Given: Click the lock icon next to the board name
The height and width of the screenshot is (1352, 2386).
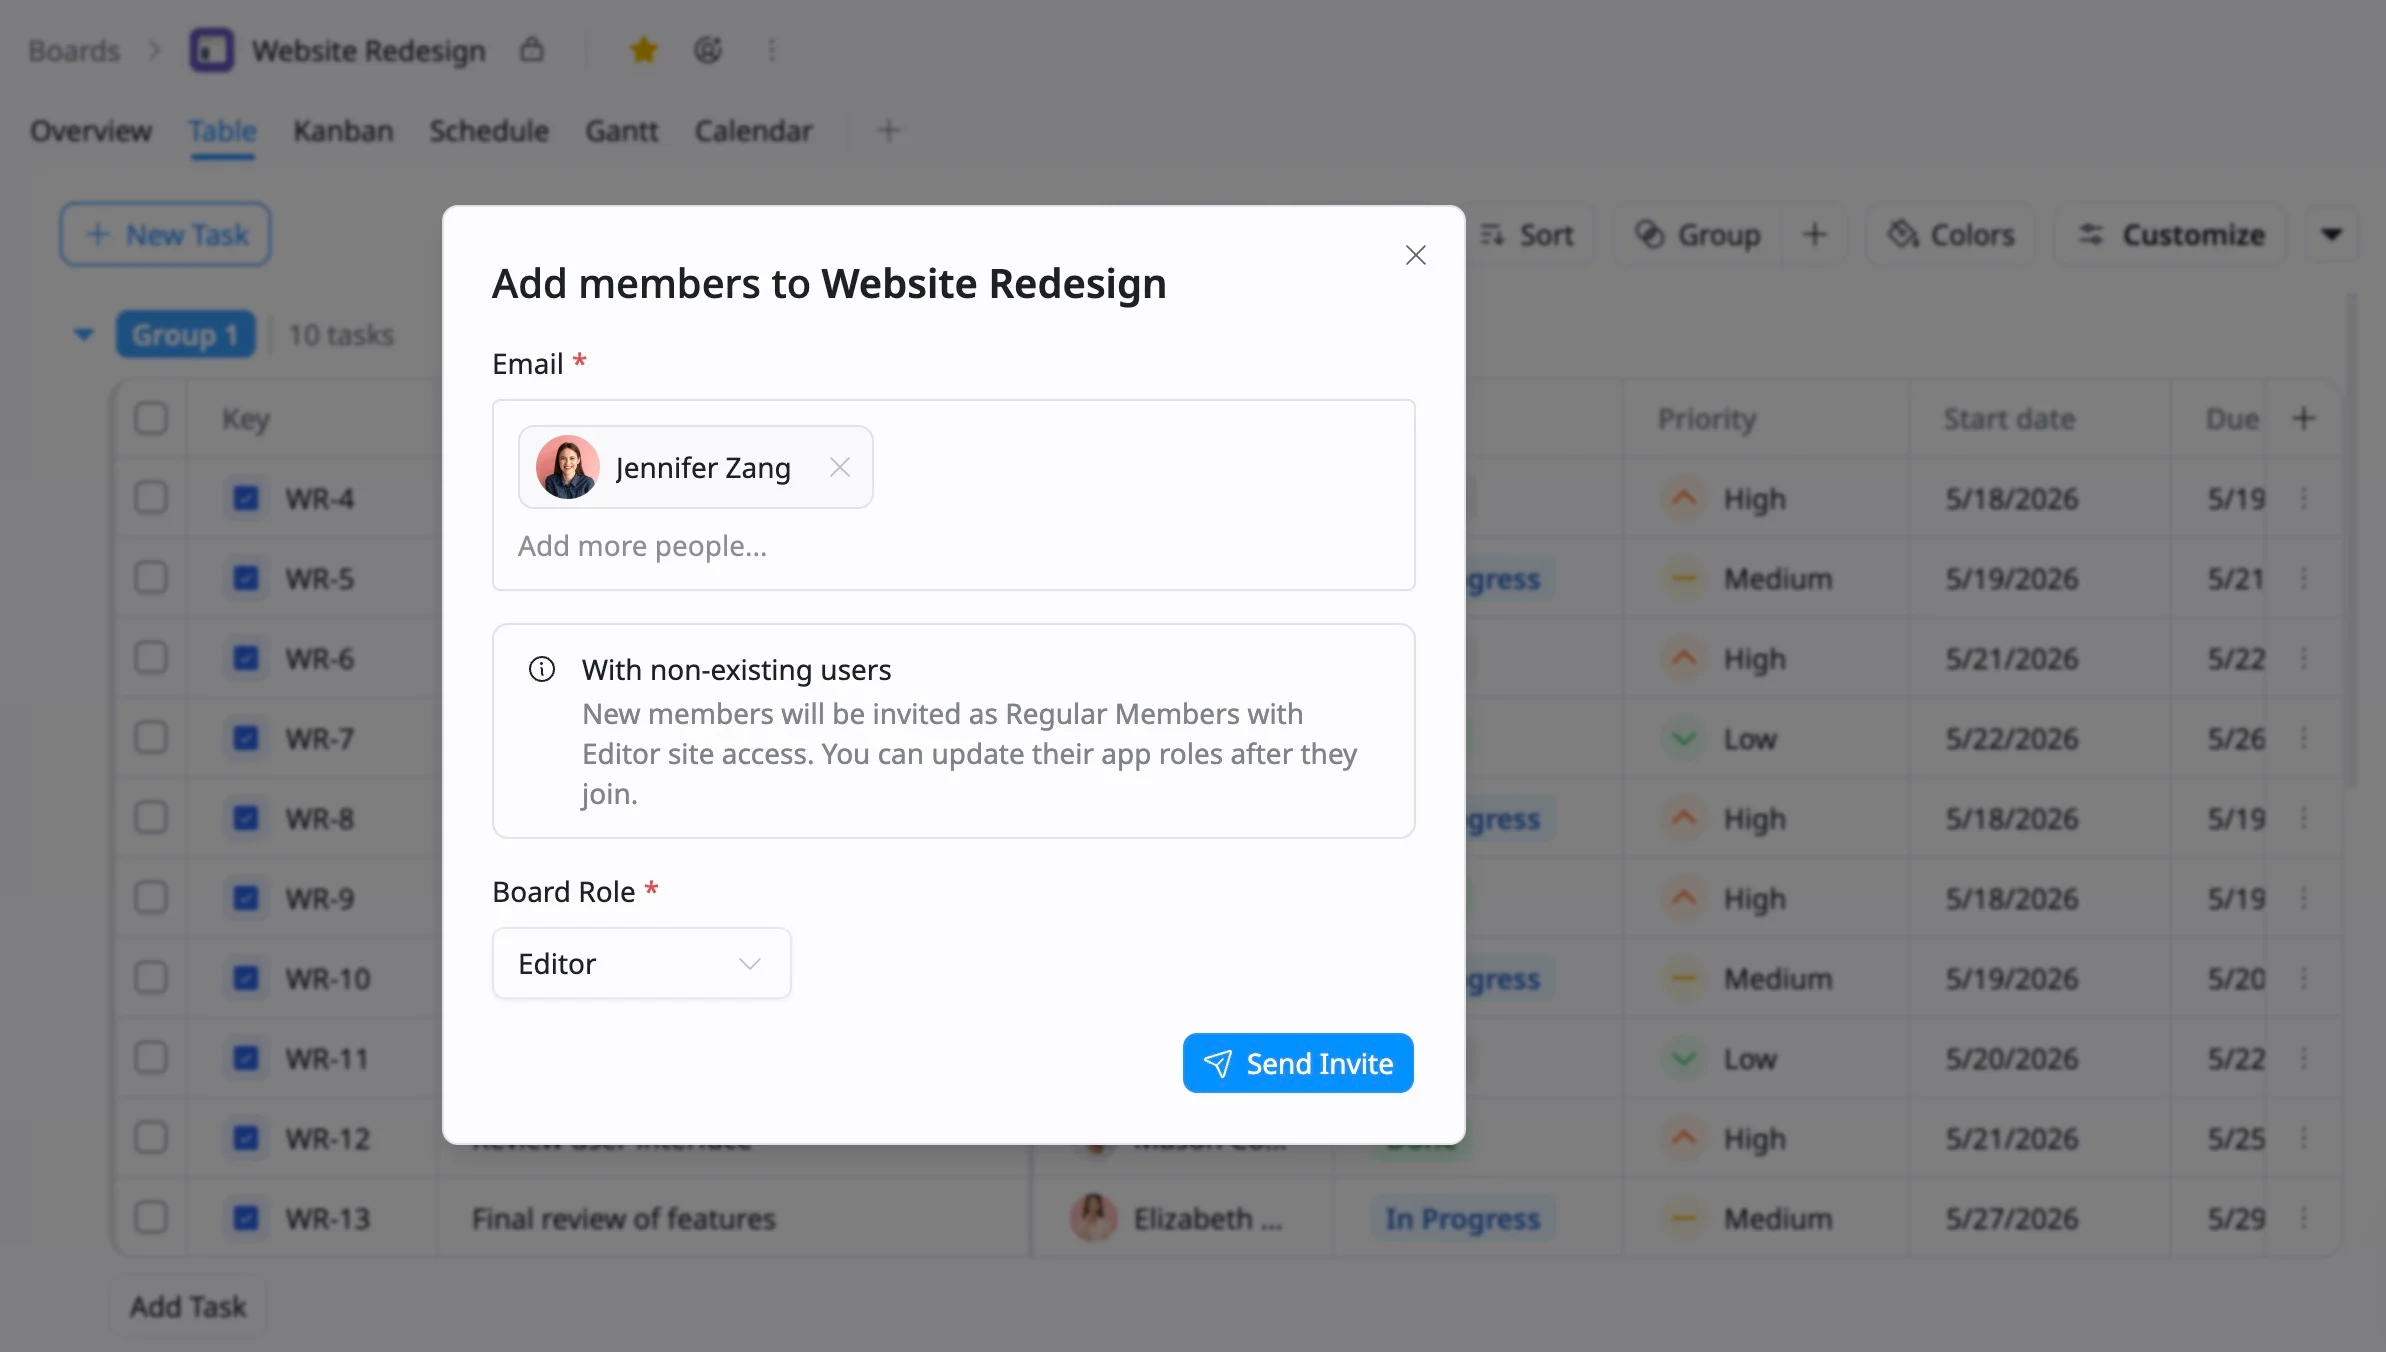Looking at the screenshot, I should click(x=532, y=49).
